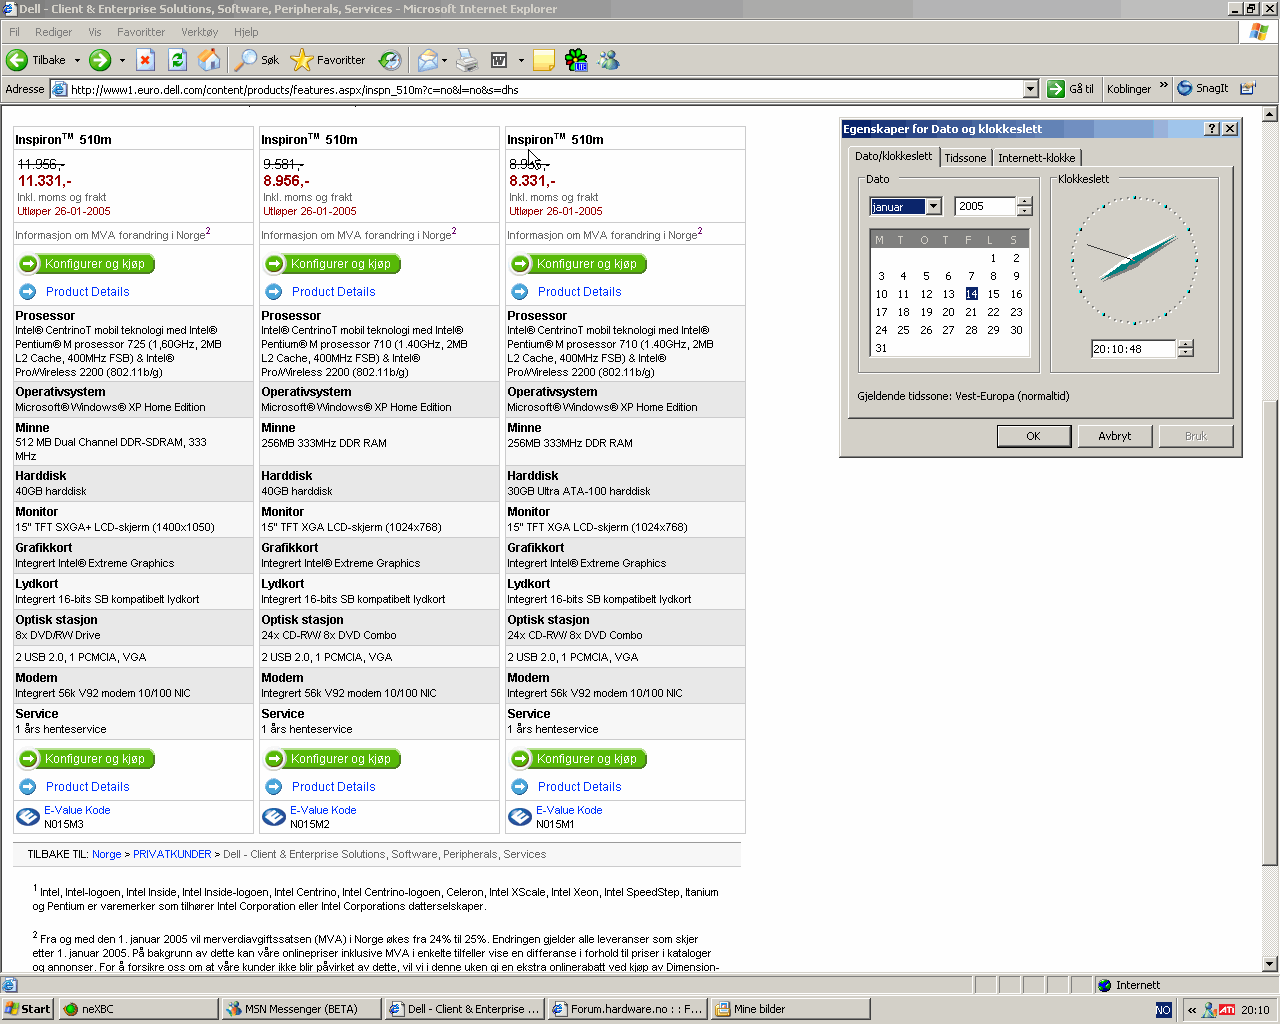
Task: Click the Windows Start button
Action: click(27, 1009)
